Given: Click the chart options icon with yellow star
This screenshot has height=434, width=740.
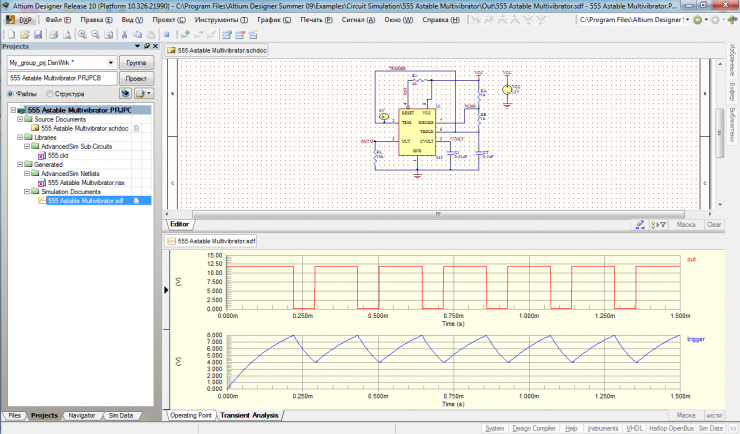Looking at the screenshot, I should (253, 35).
